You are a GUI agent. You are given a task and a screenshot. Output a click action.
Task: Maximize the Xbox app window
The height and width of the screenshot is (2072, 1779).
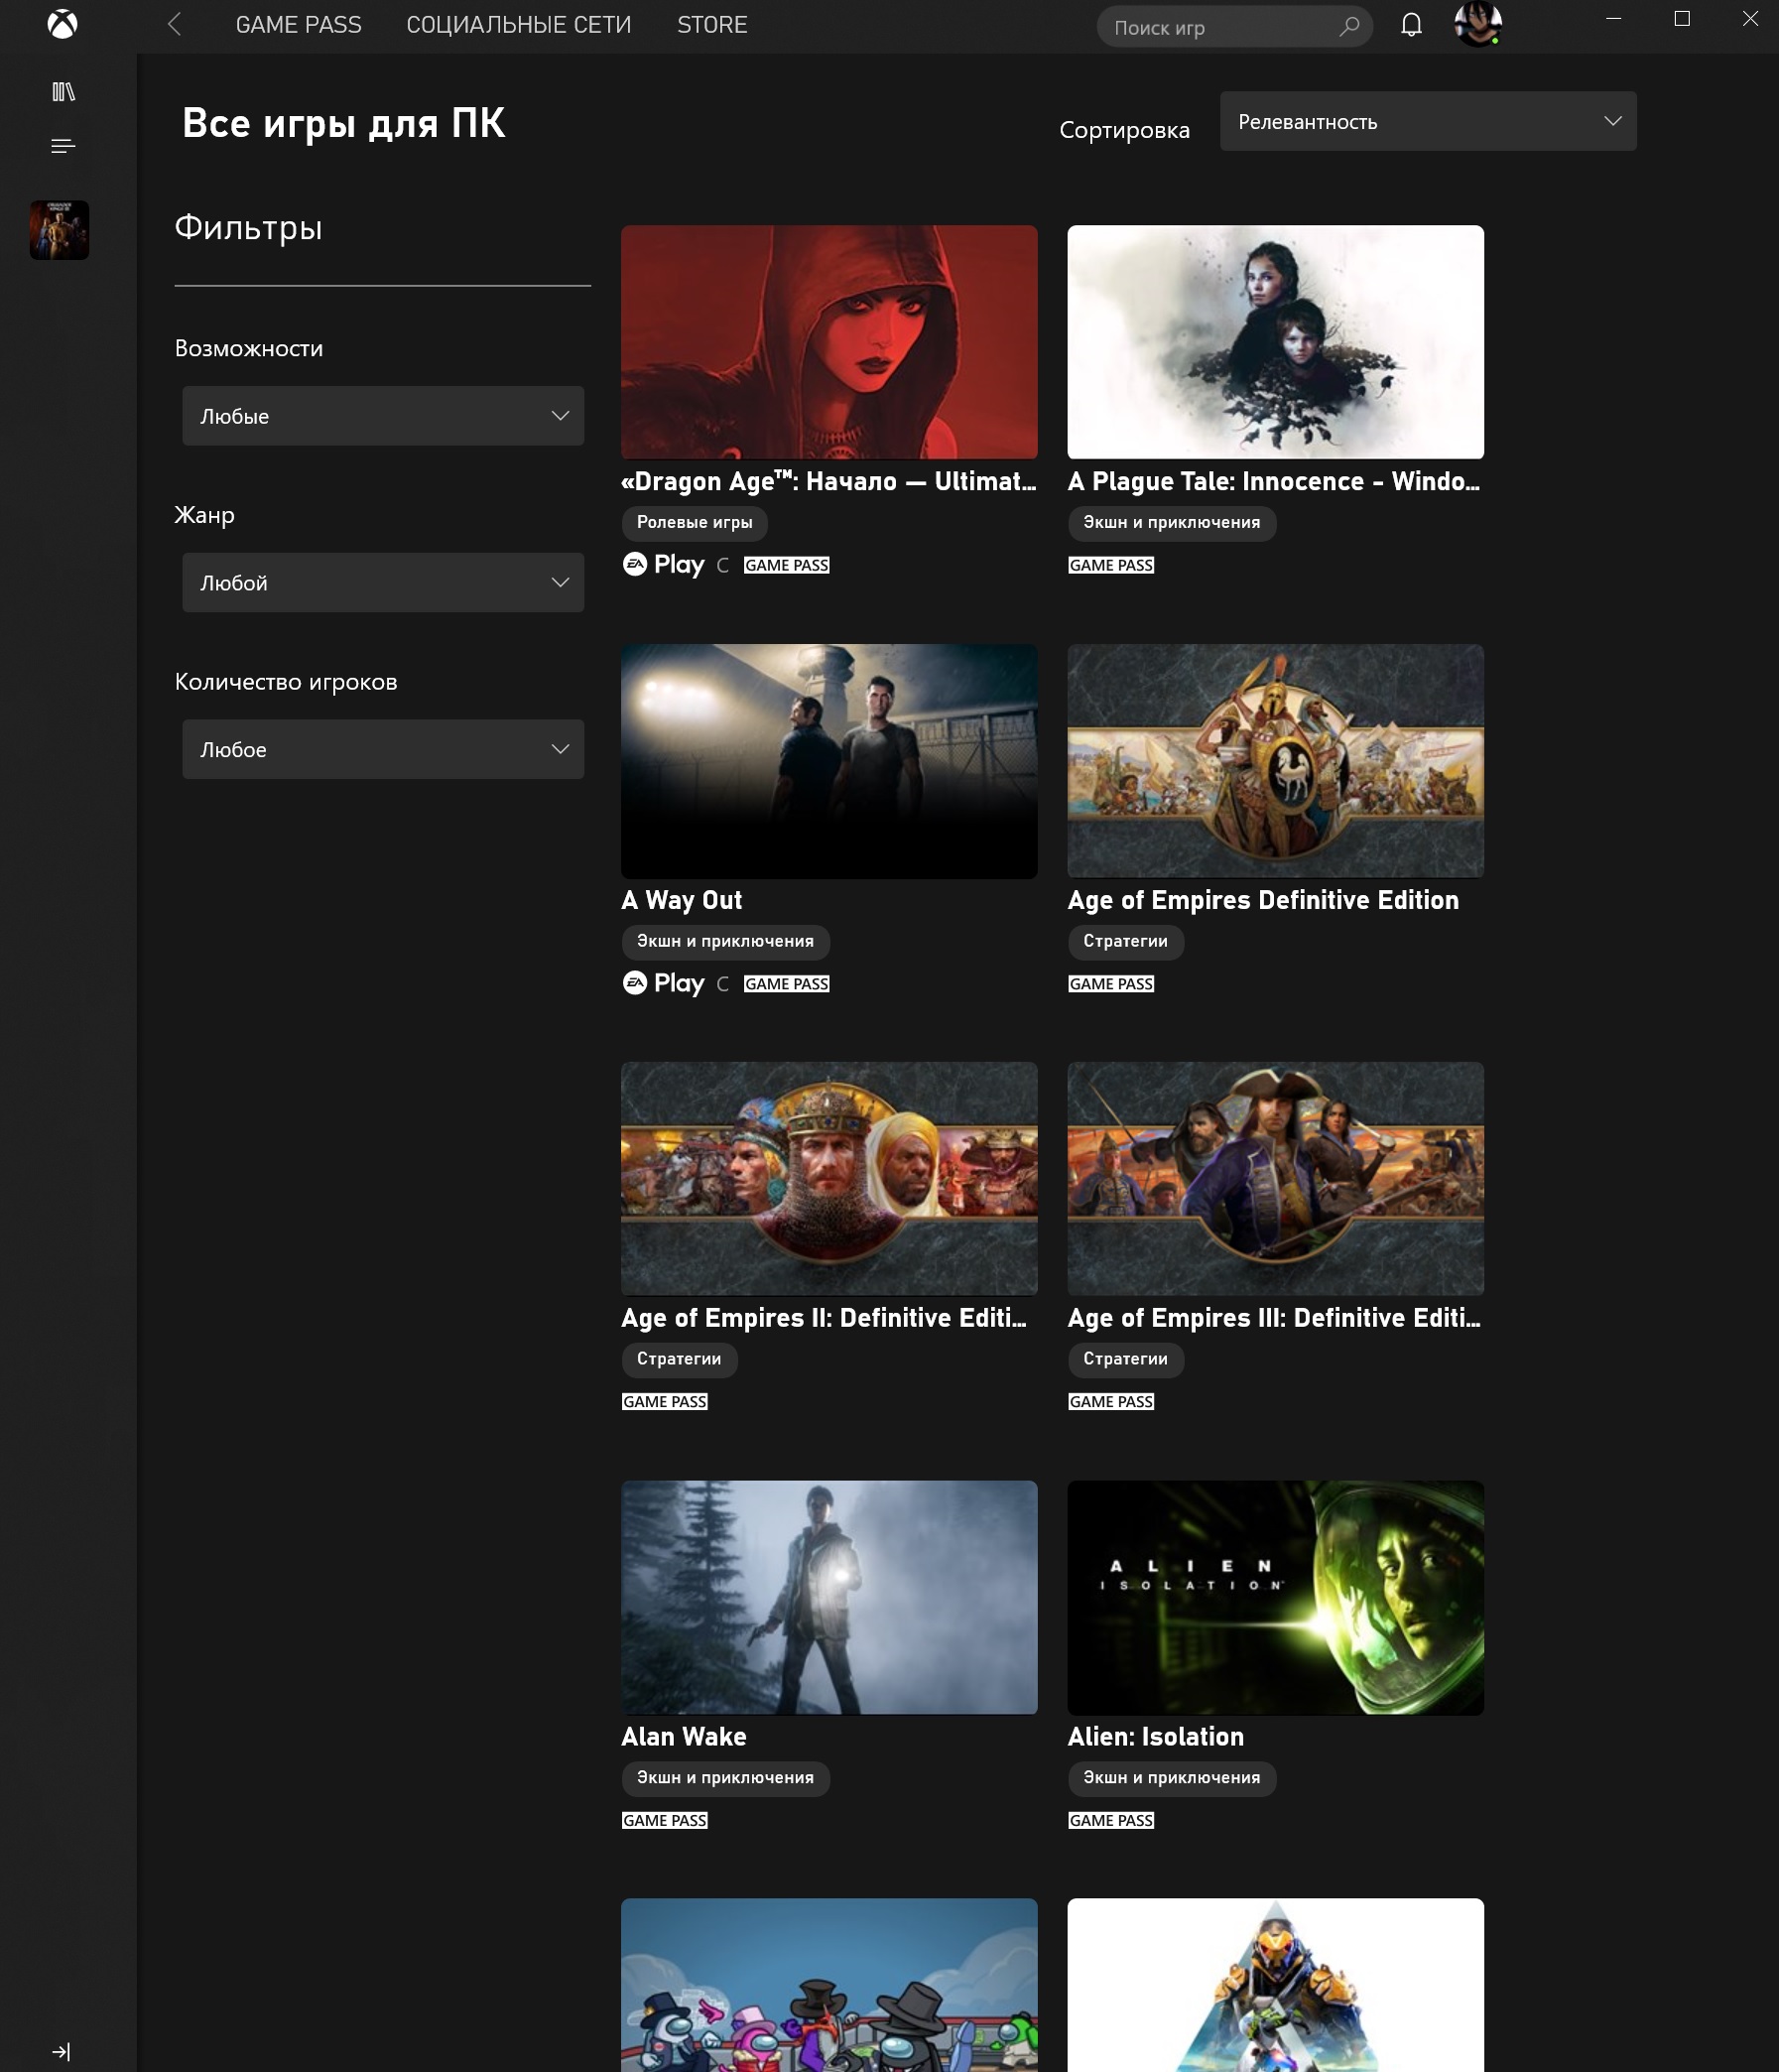(x=1682, y=19)
